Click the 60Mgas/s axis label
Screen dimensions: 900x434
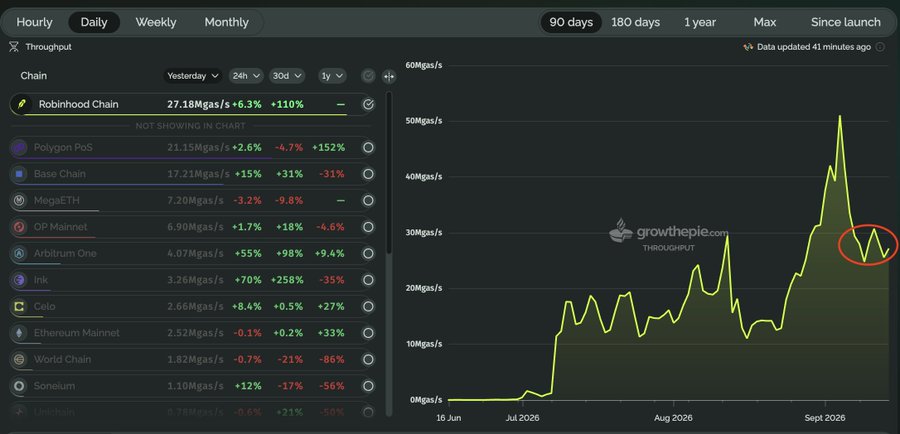(424, 65)
